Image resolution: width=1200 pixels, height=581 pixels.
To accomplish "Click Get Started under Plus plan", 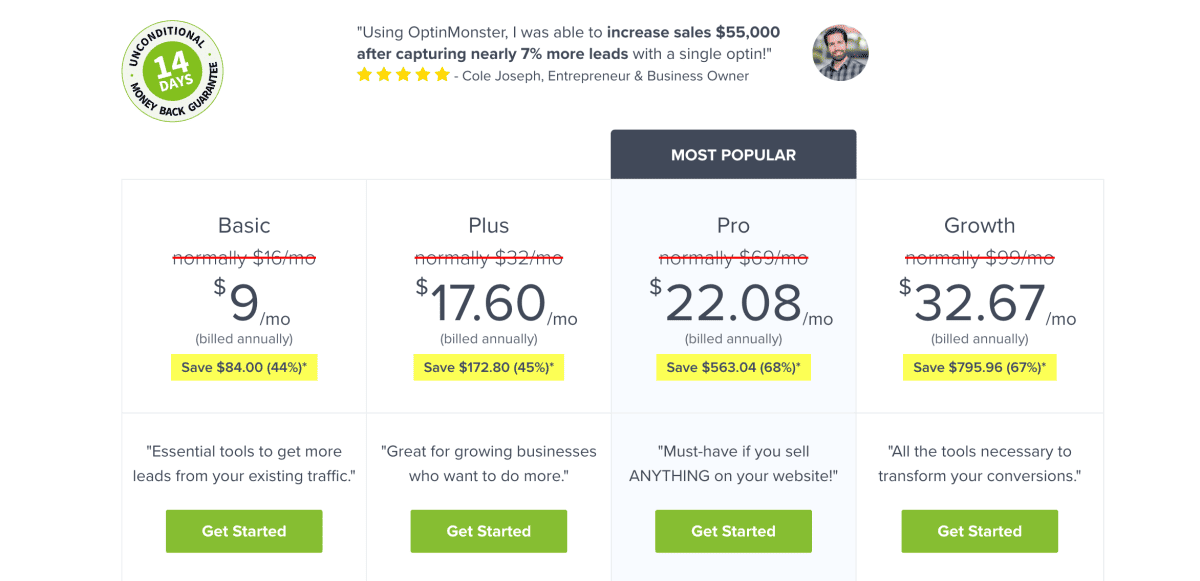I will (488, 531).
